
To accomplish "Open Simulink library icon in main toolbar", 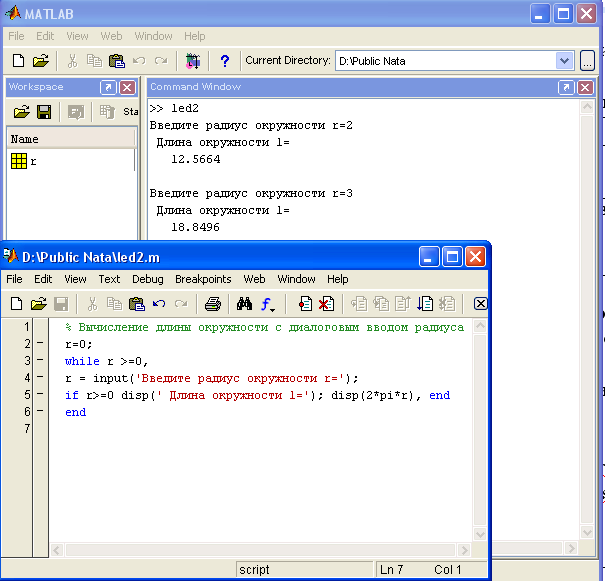I will pyautogui.click(x=193, y=61).
